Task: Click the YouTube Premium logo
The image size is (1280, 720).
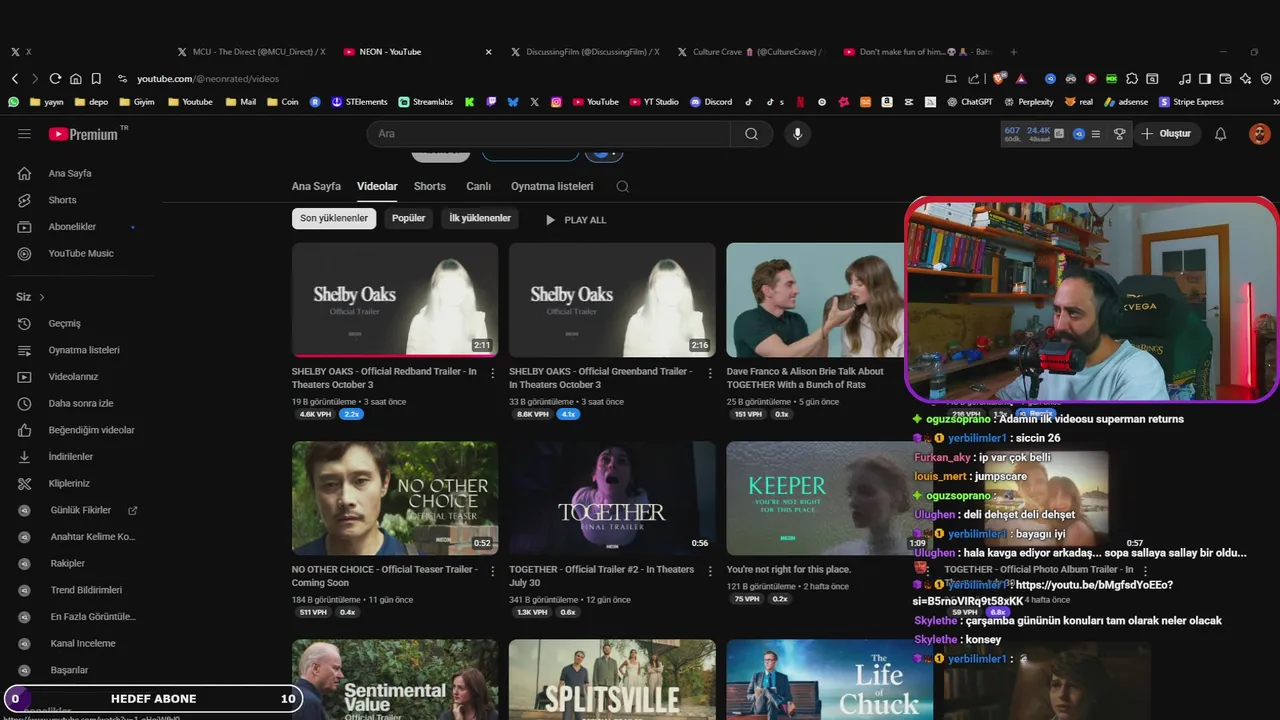Action: [84, 134]
